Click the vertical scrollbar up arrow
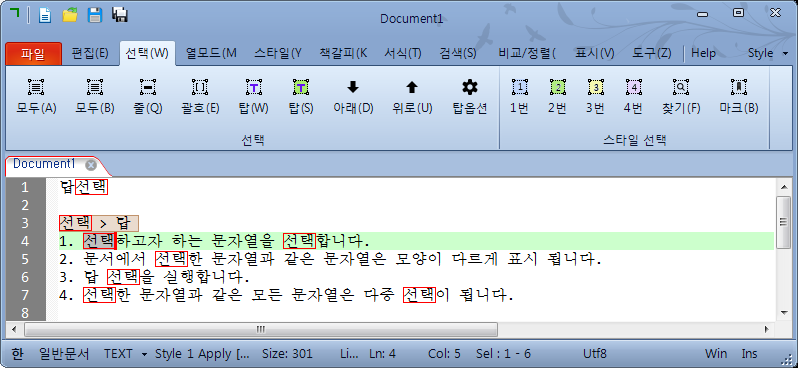This screenshot has width=798, height=368. pyautogui.click(x=783, y=188)
